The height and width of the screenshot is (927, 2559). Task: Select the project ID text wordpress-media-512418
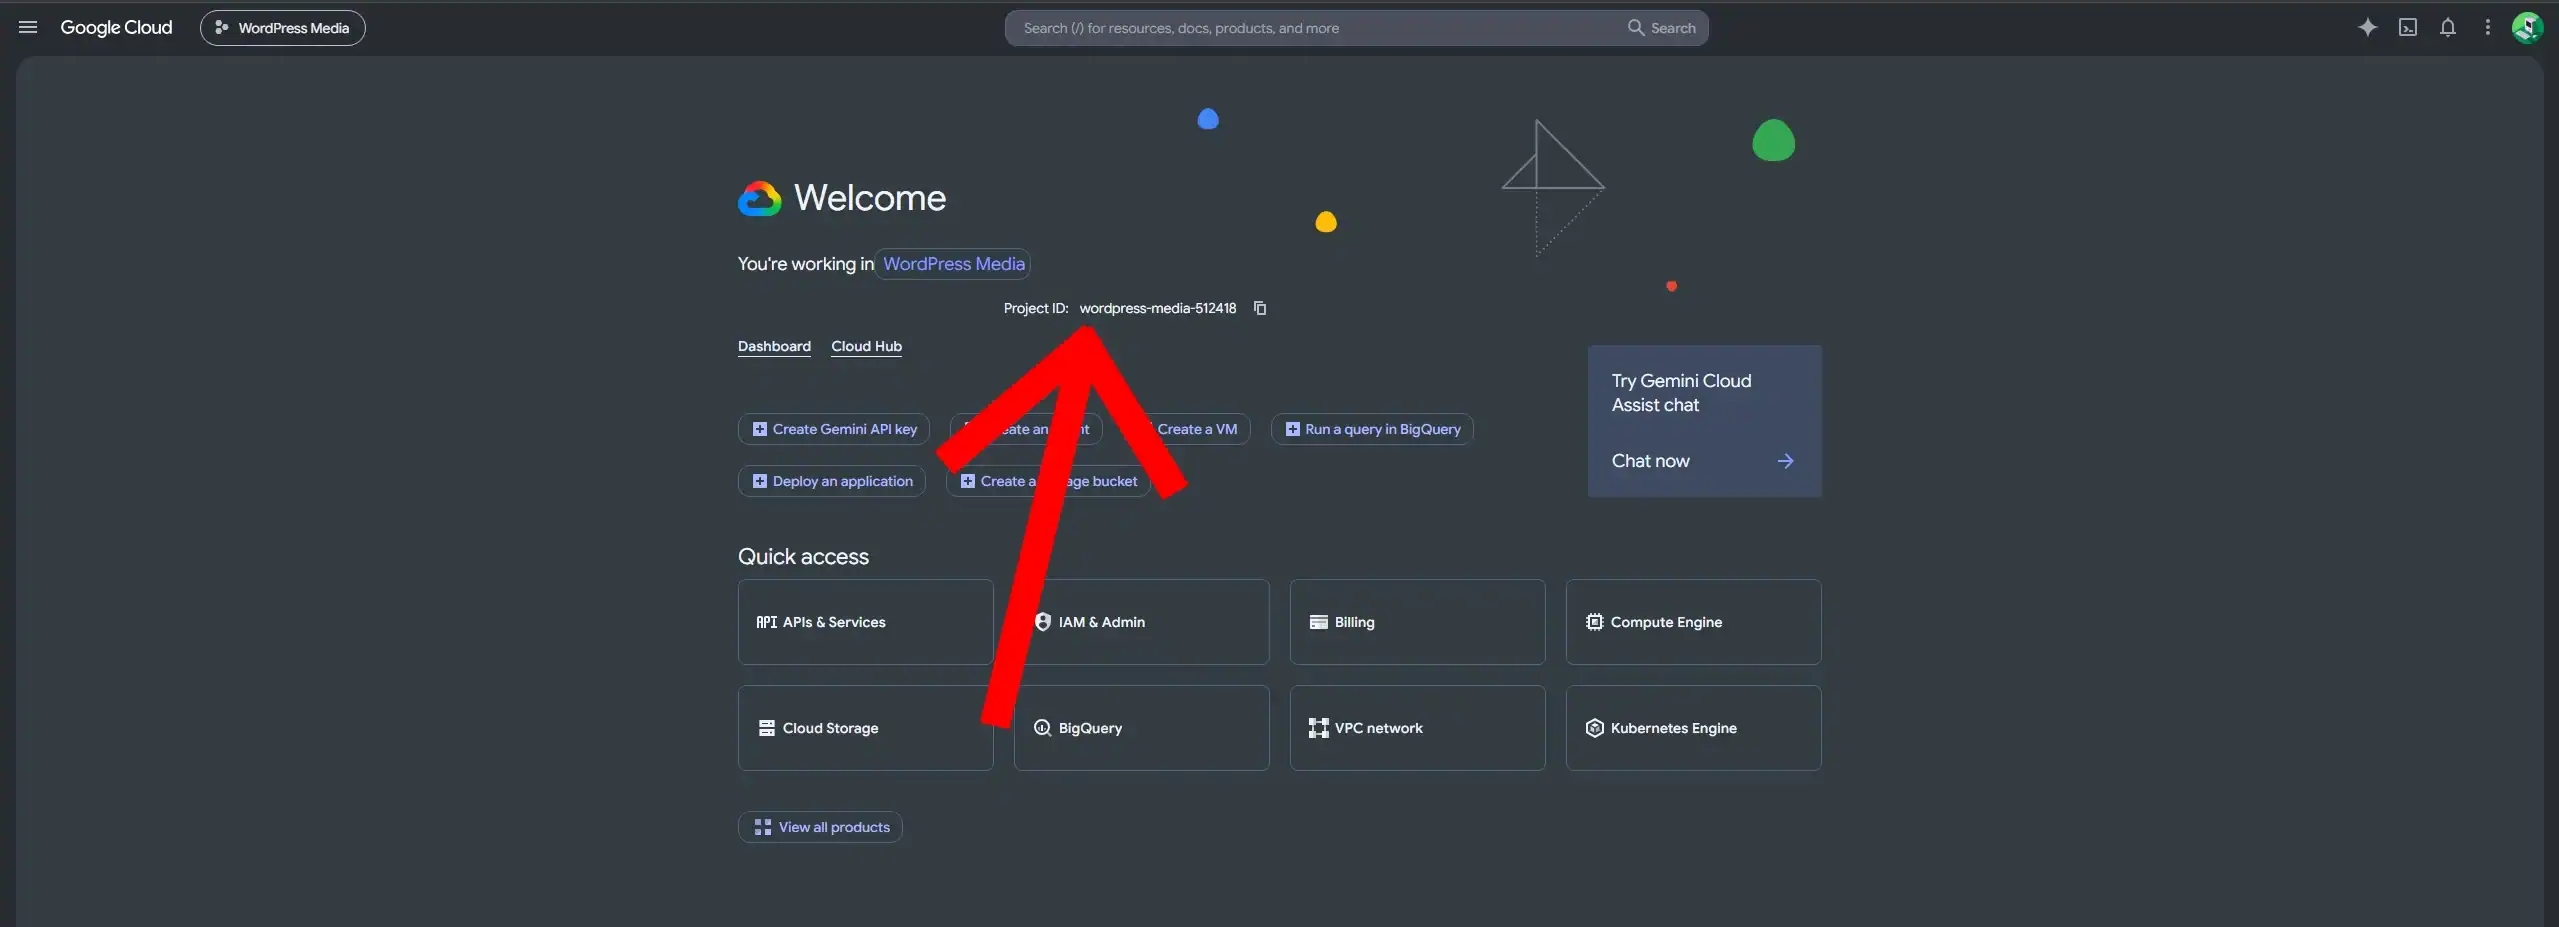click(x=1158, y=308)
